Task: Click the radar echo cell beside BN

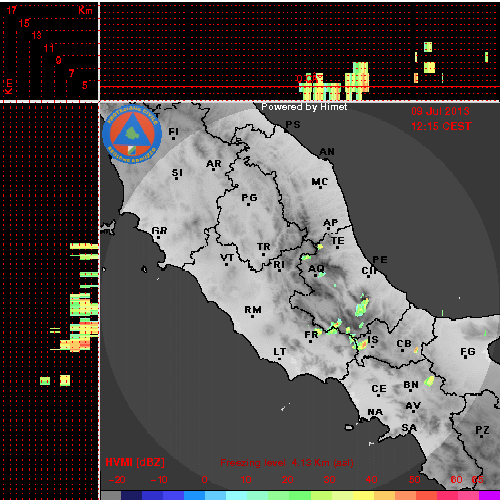Action: (429, 381)
